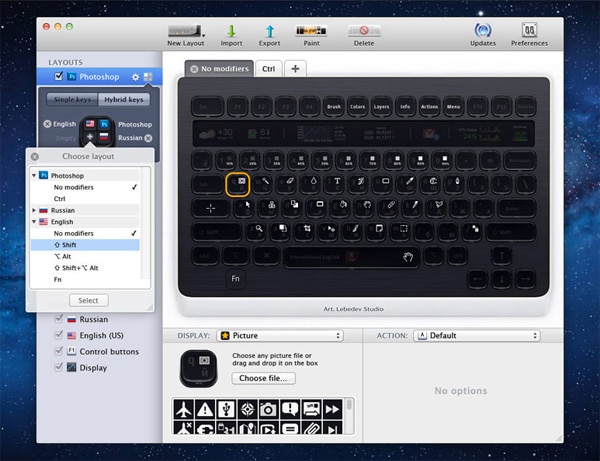Click the Choose file... button
This screenshot has width=600, height=461.
click(263, 379)
